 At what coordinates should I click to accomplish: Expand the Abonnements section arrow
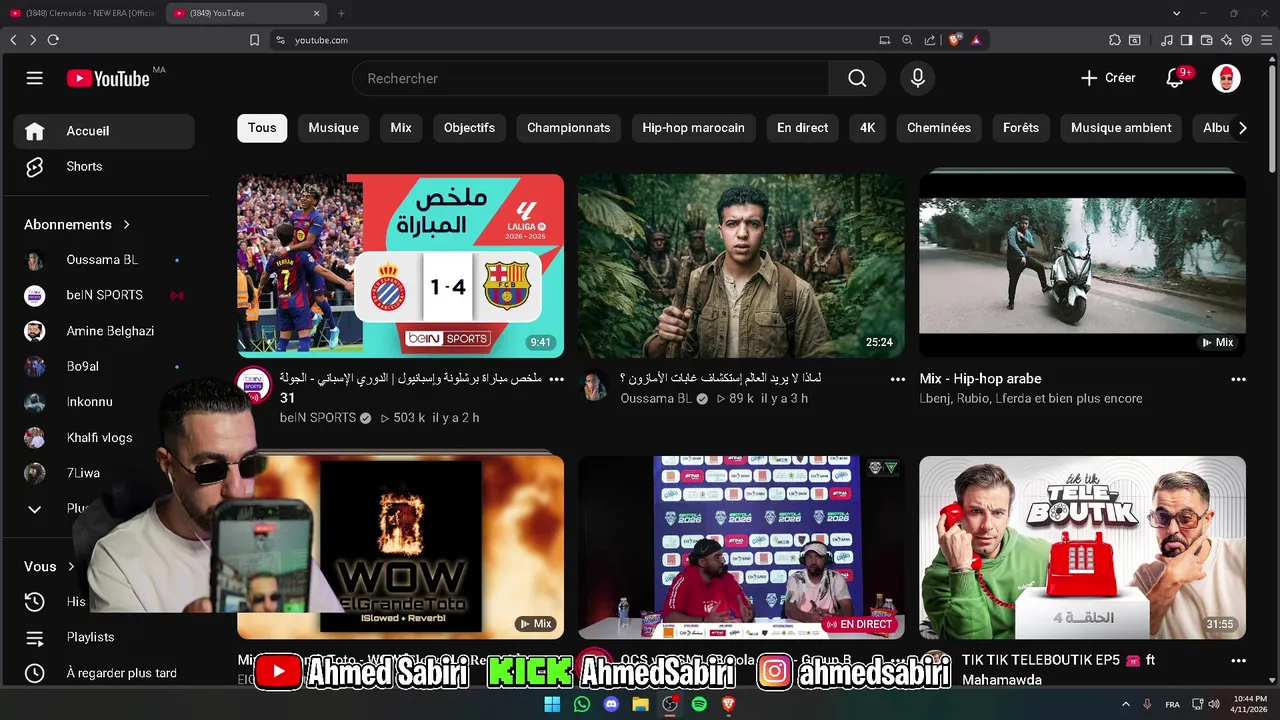126,225
